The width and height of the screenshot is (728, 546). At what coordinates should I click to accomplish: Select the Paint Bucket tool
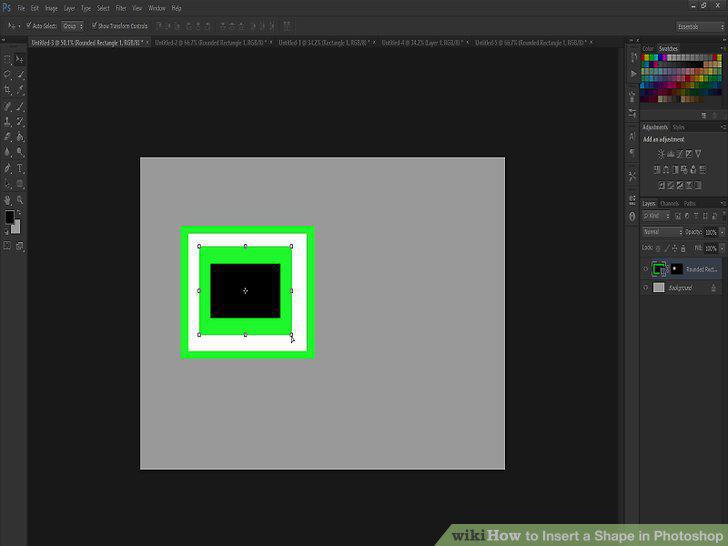coord(20,137)
